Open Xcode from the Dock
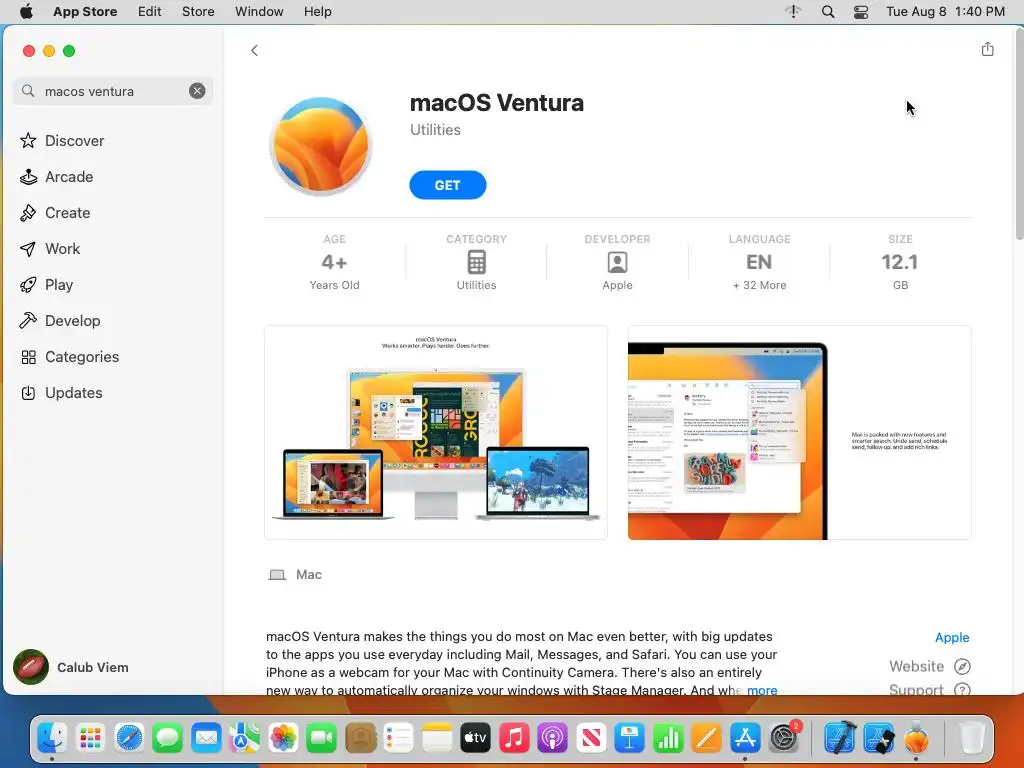 [840, 738]
